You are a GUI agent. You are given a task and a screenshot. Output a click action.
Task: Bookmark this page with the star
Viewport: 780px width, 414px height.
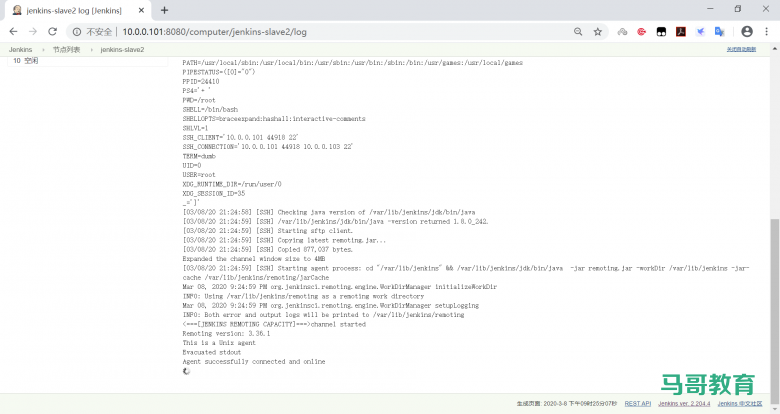[x=597, y=31]
